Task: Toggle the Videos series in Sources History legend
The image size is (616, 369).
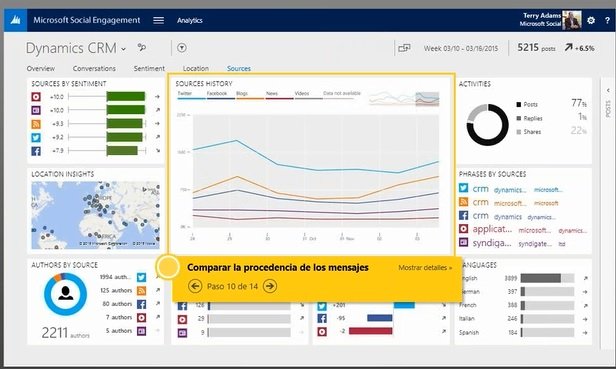Action: [308, 94]
